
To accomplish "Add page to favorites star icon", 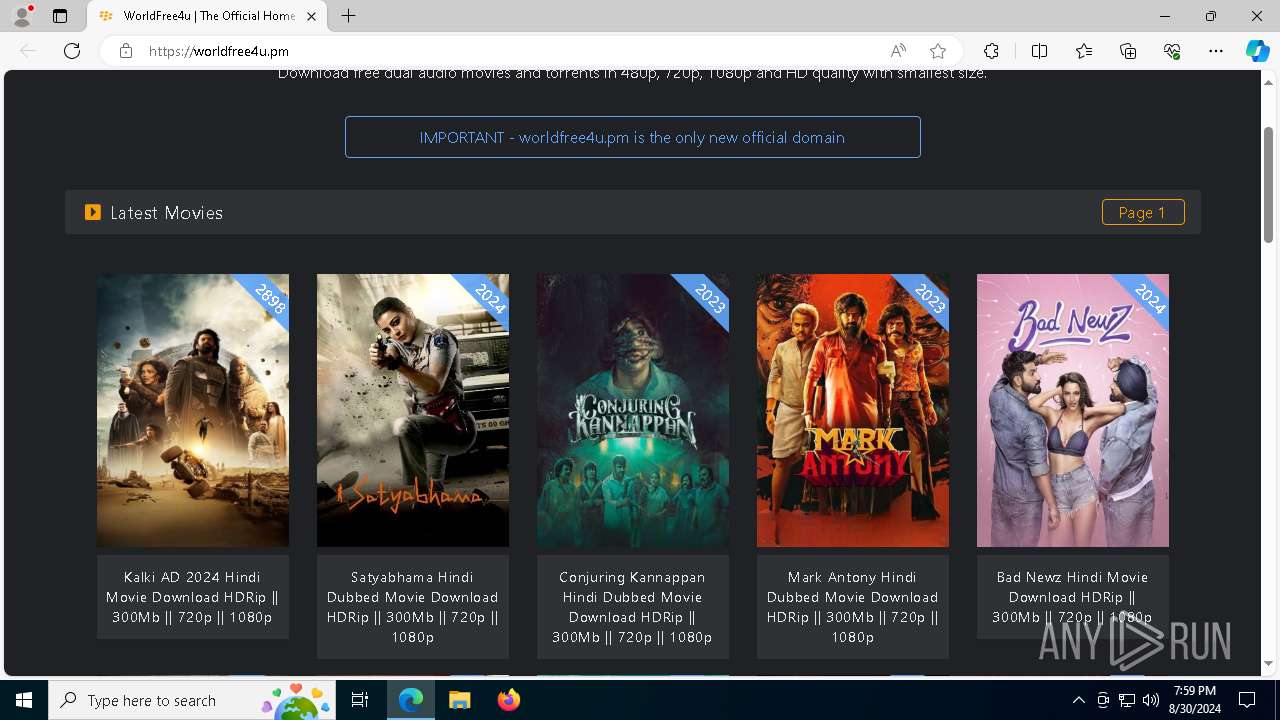I will click(937, 51).
